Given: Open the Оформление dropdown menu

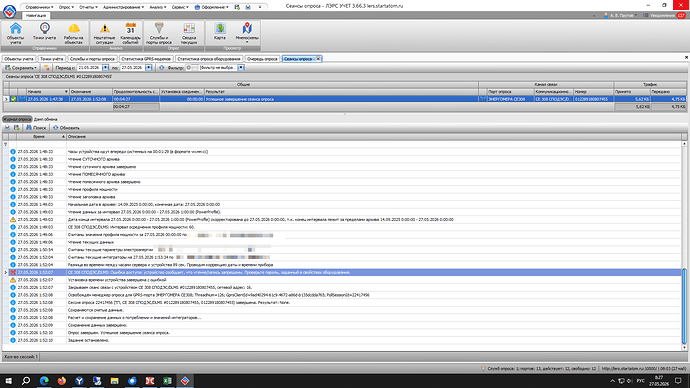Looking at the screenshot, I should 212,7.
